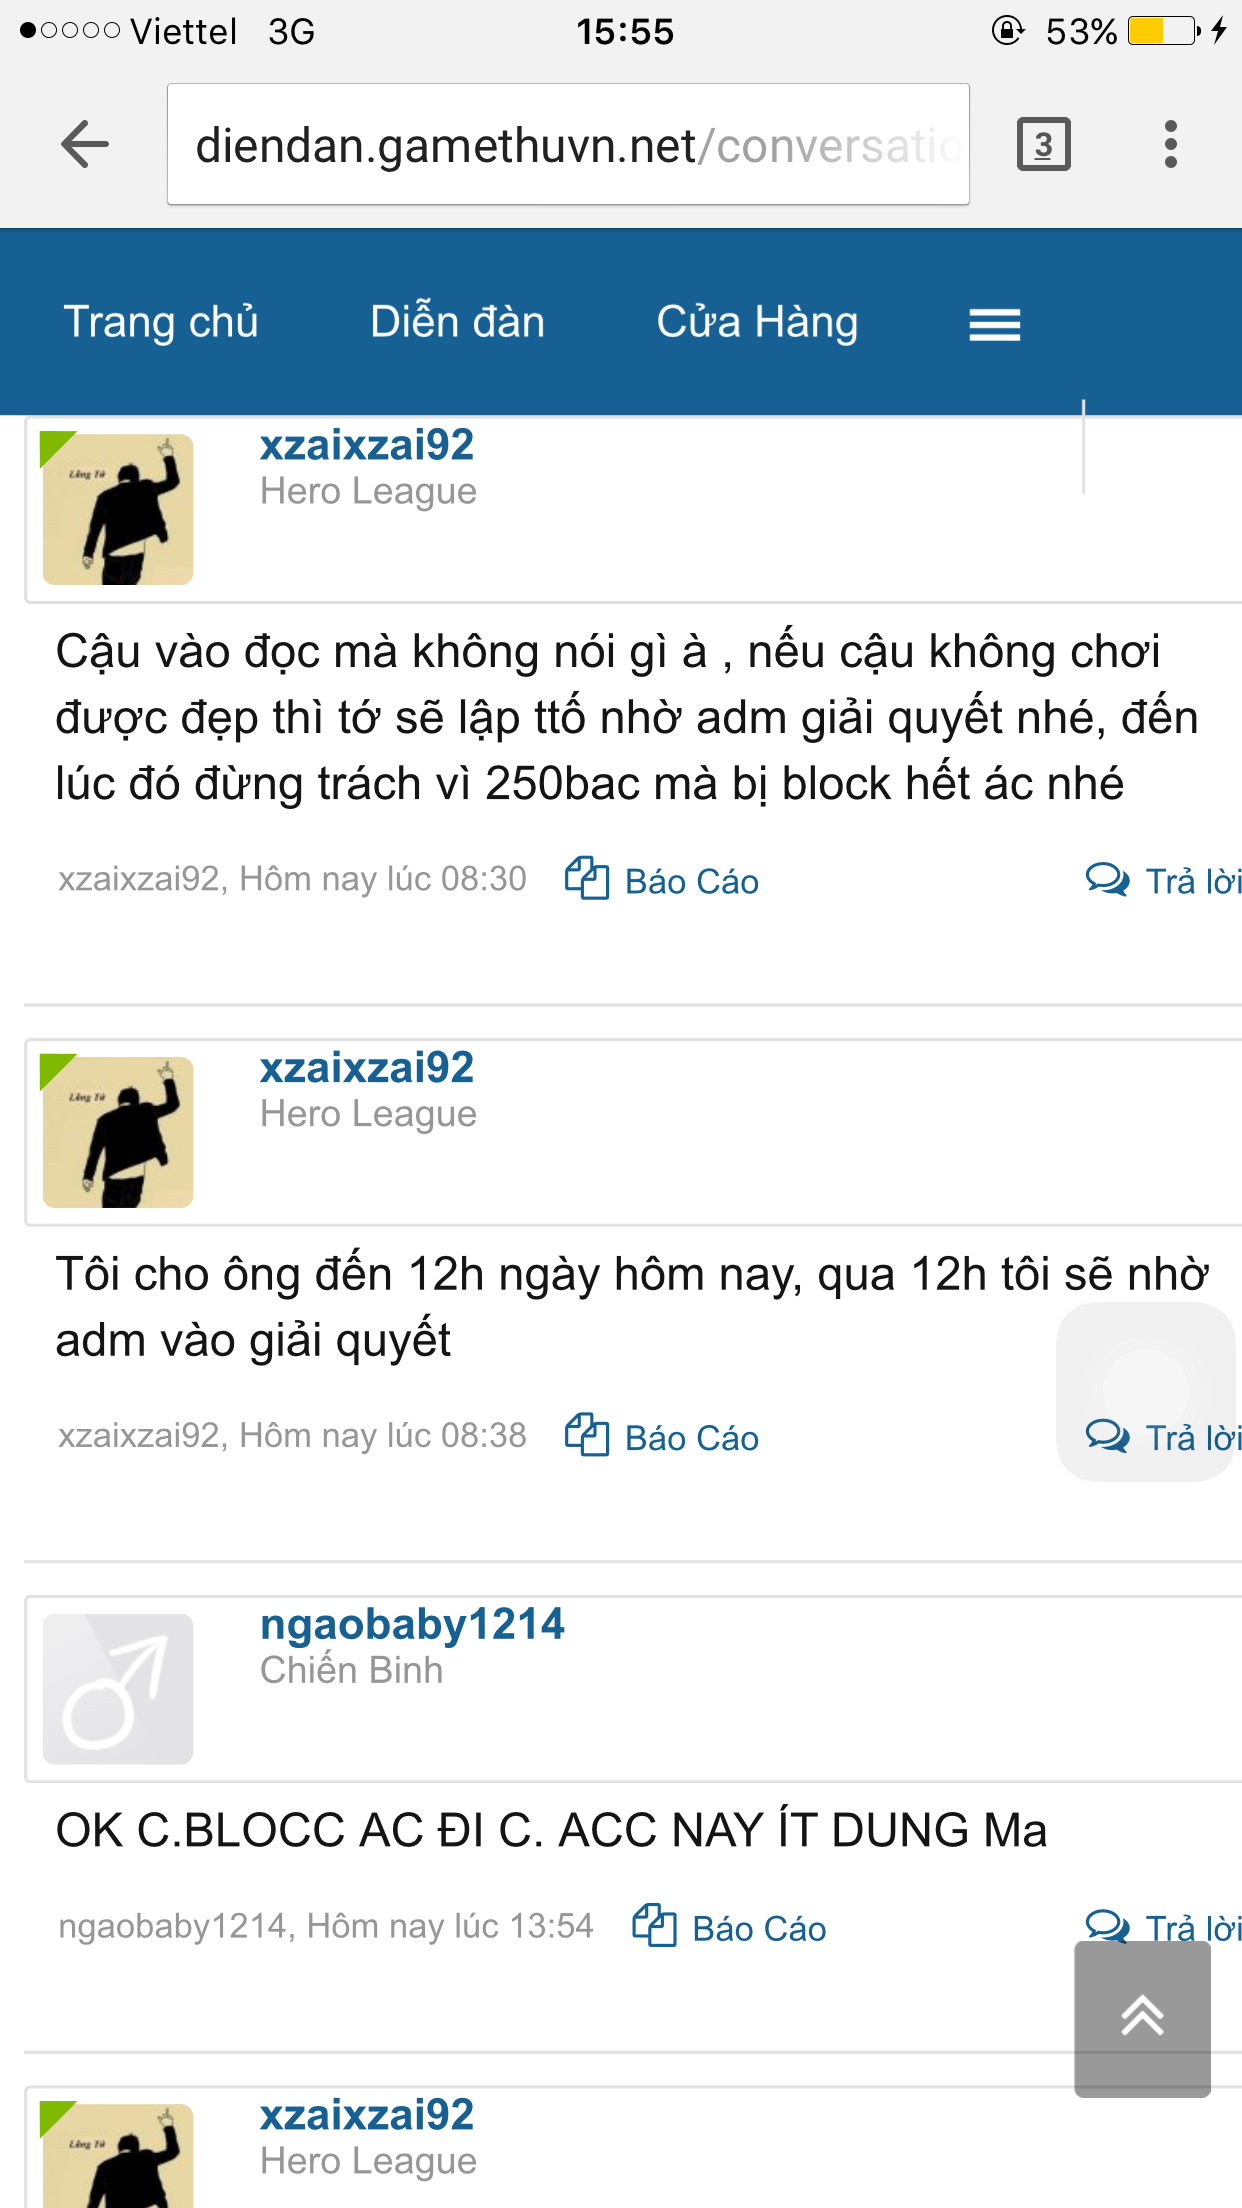Go to the Trang chủ tab

tap(161, 322)
